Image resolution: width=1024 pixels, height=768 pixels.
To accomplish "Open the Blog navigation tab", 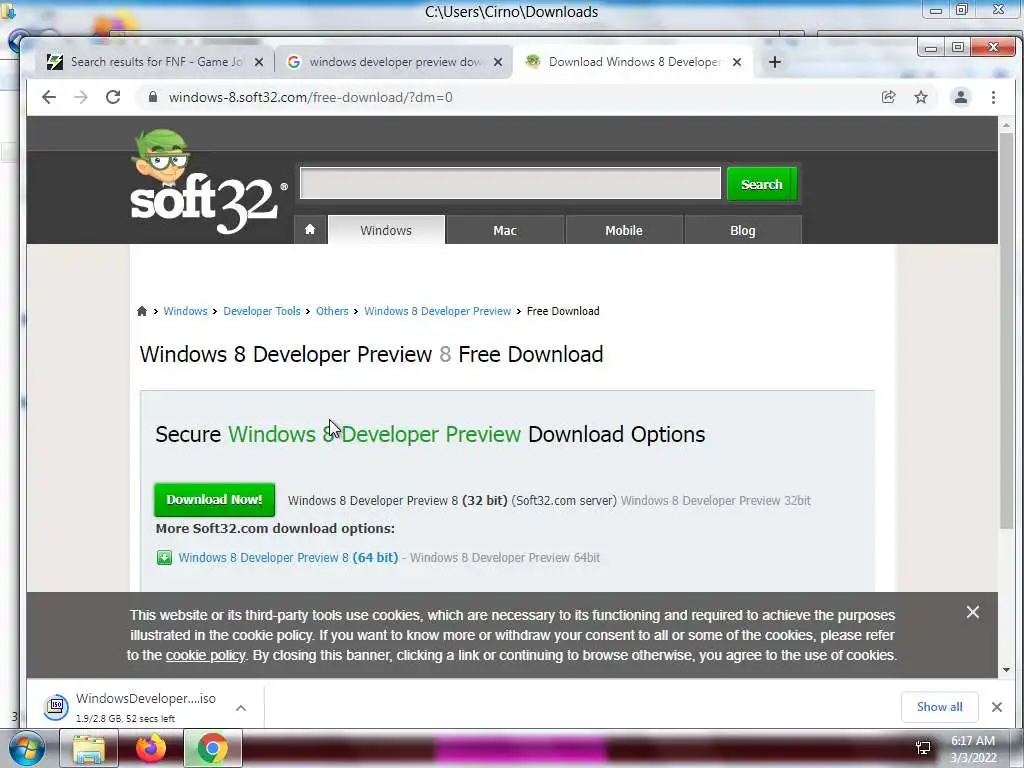I will [x=743, y=230].
